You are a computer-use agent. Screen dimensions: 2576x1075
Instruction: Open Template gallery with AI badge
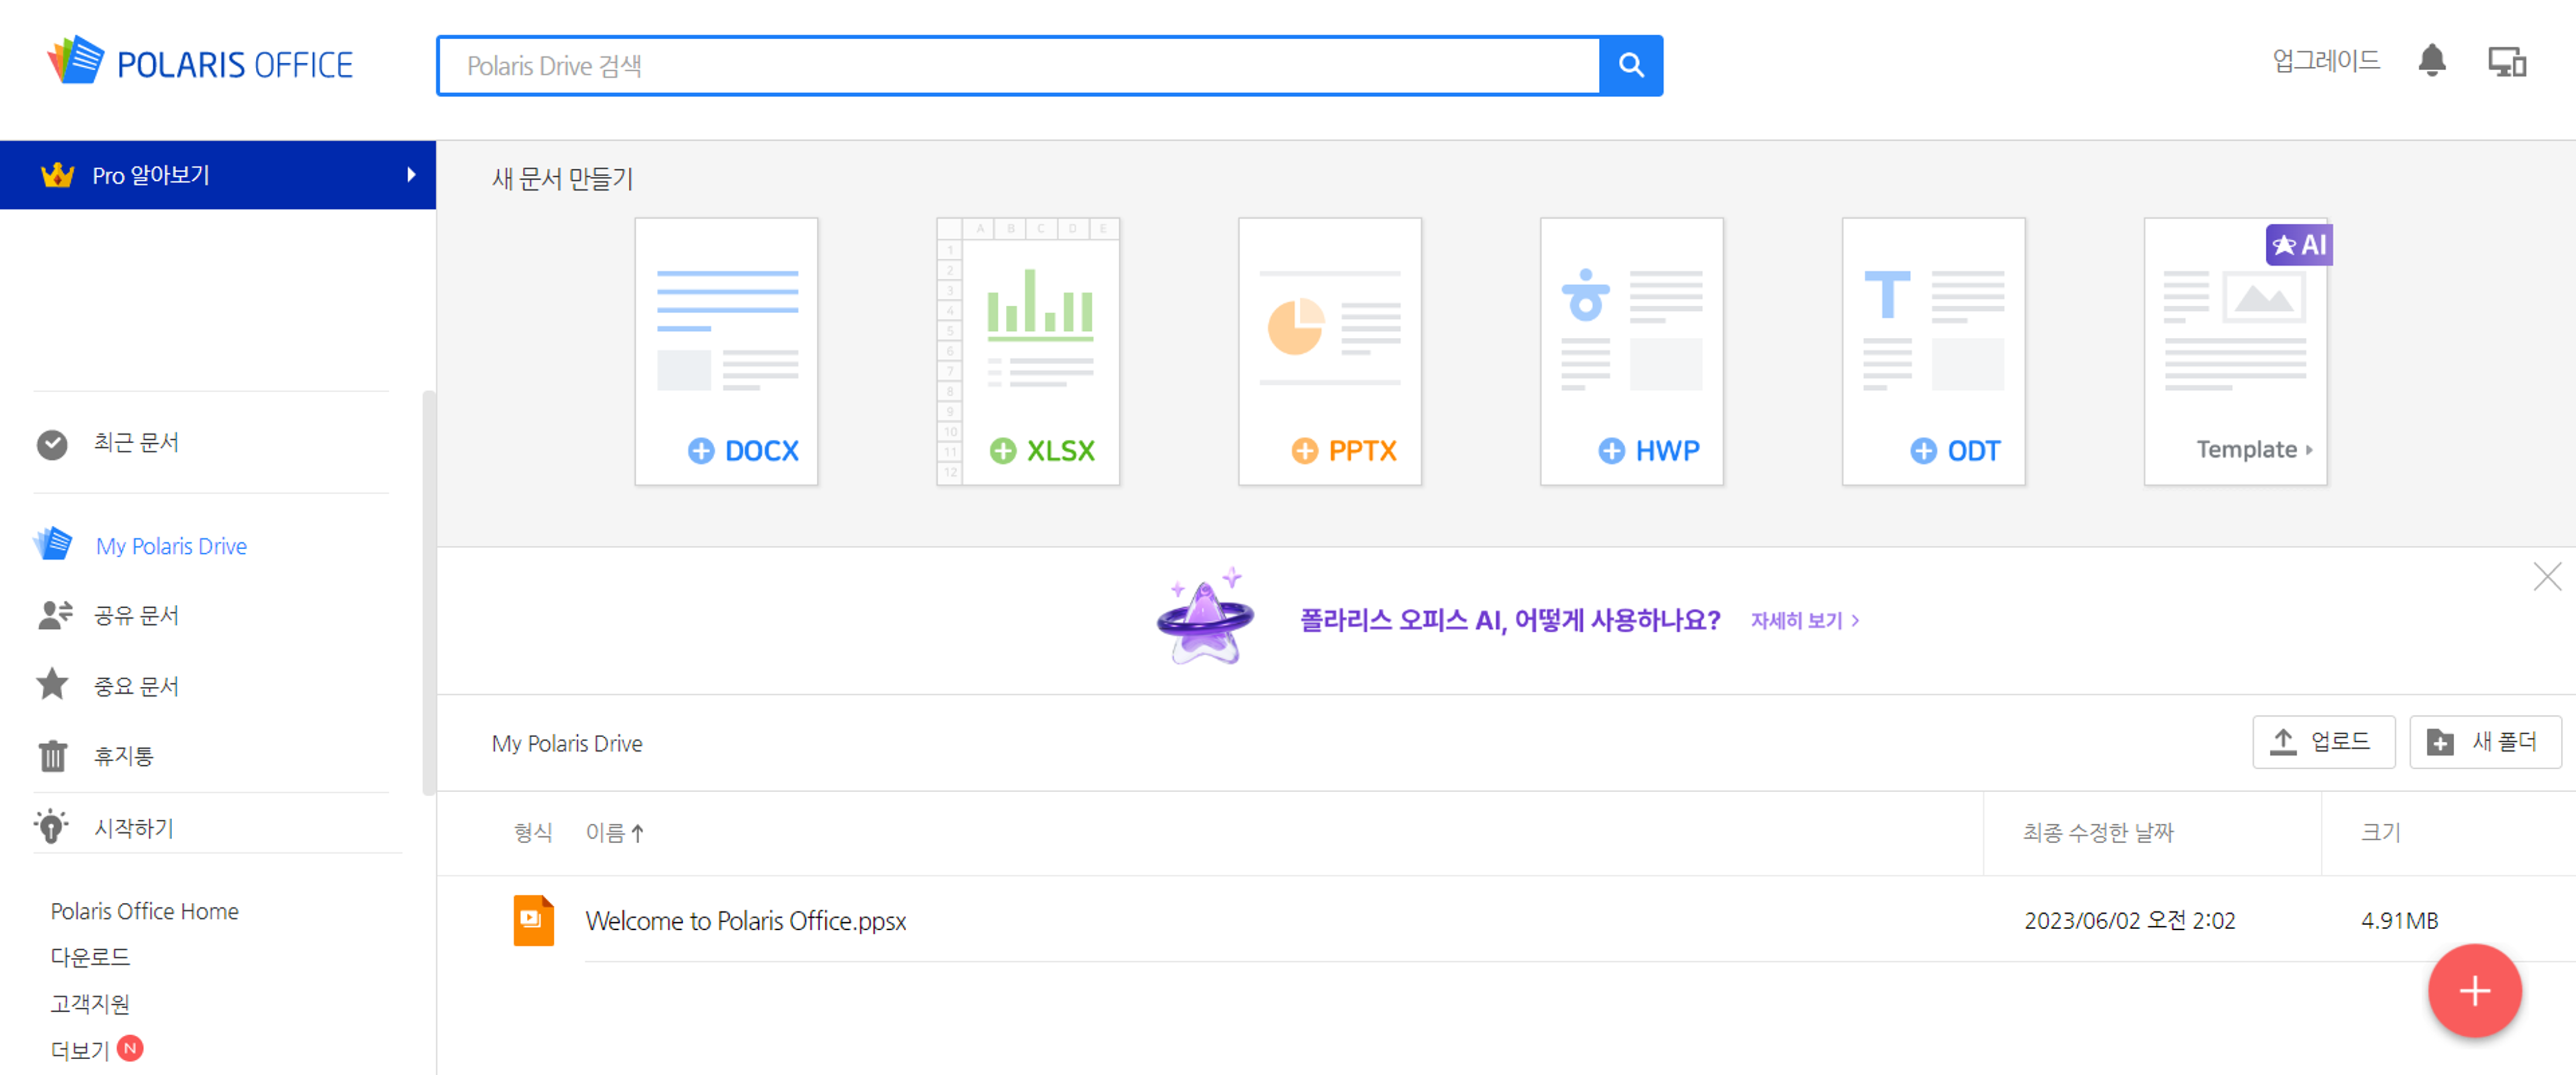pos(2235,351)
